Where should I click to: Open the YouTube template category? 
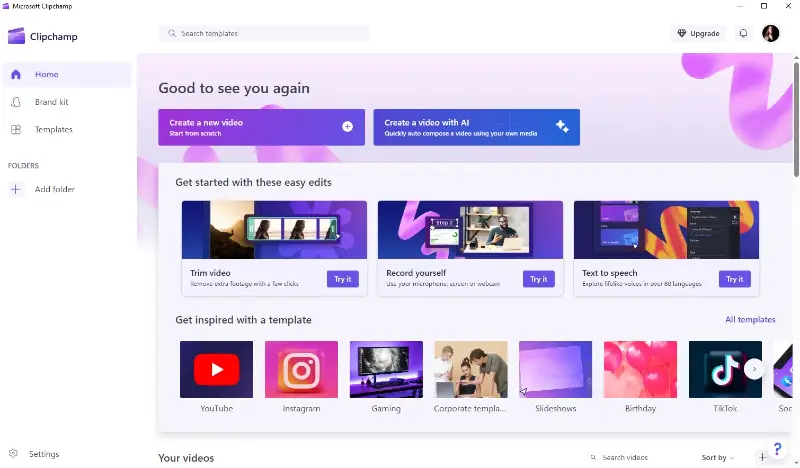click(x=216, y=370)
